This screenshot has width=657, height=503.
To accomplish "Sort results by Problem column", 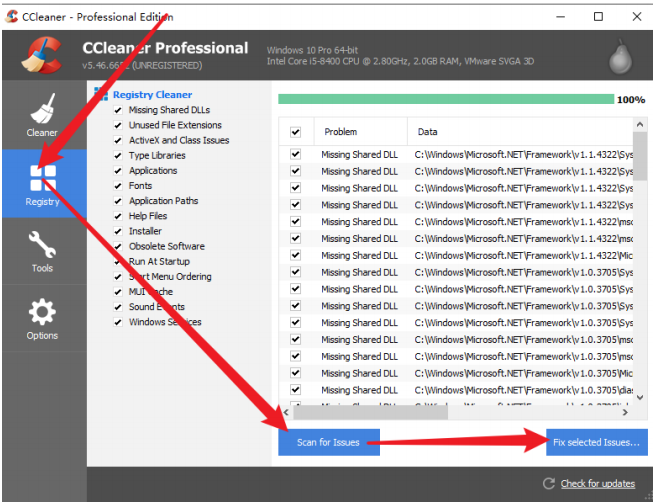I will click(x=360, y=132).
